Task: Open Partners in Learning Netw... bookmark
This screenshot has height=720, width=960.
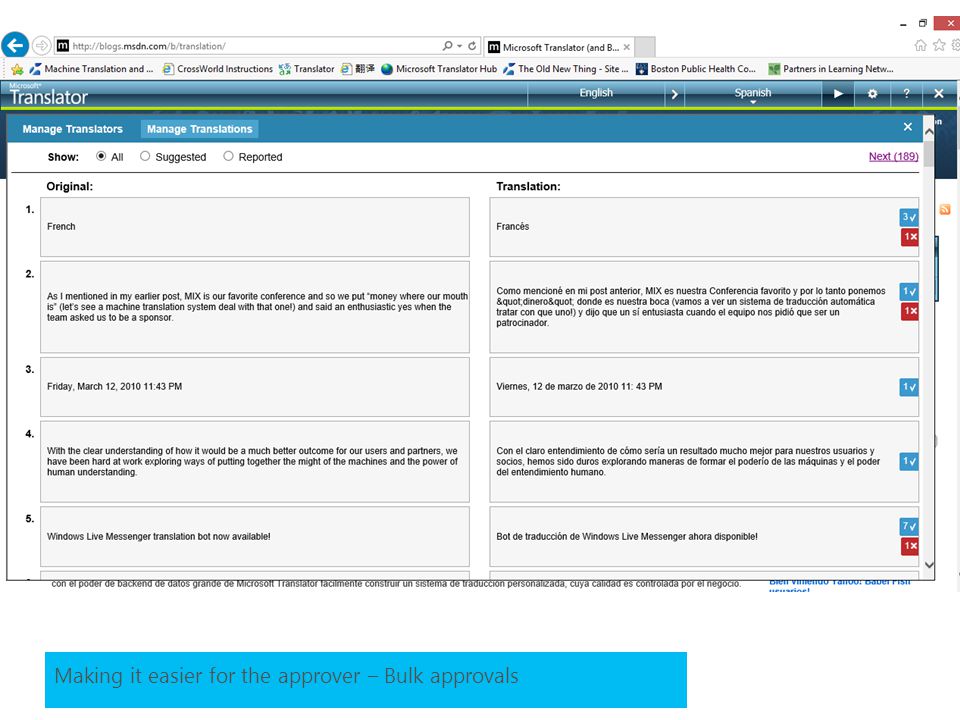Action: [831, 69]
